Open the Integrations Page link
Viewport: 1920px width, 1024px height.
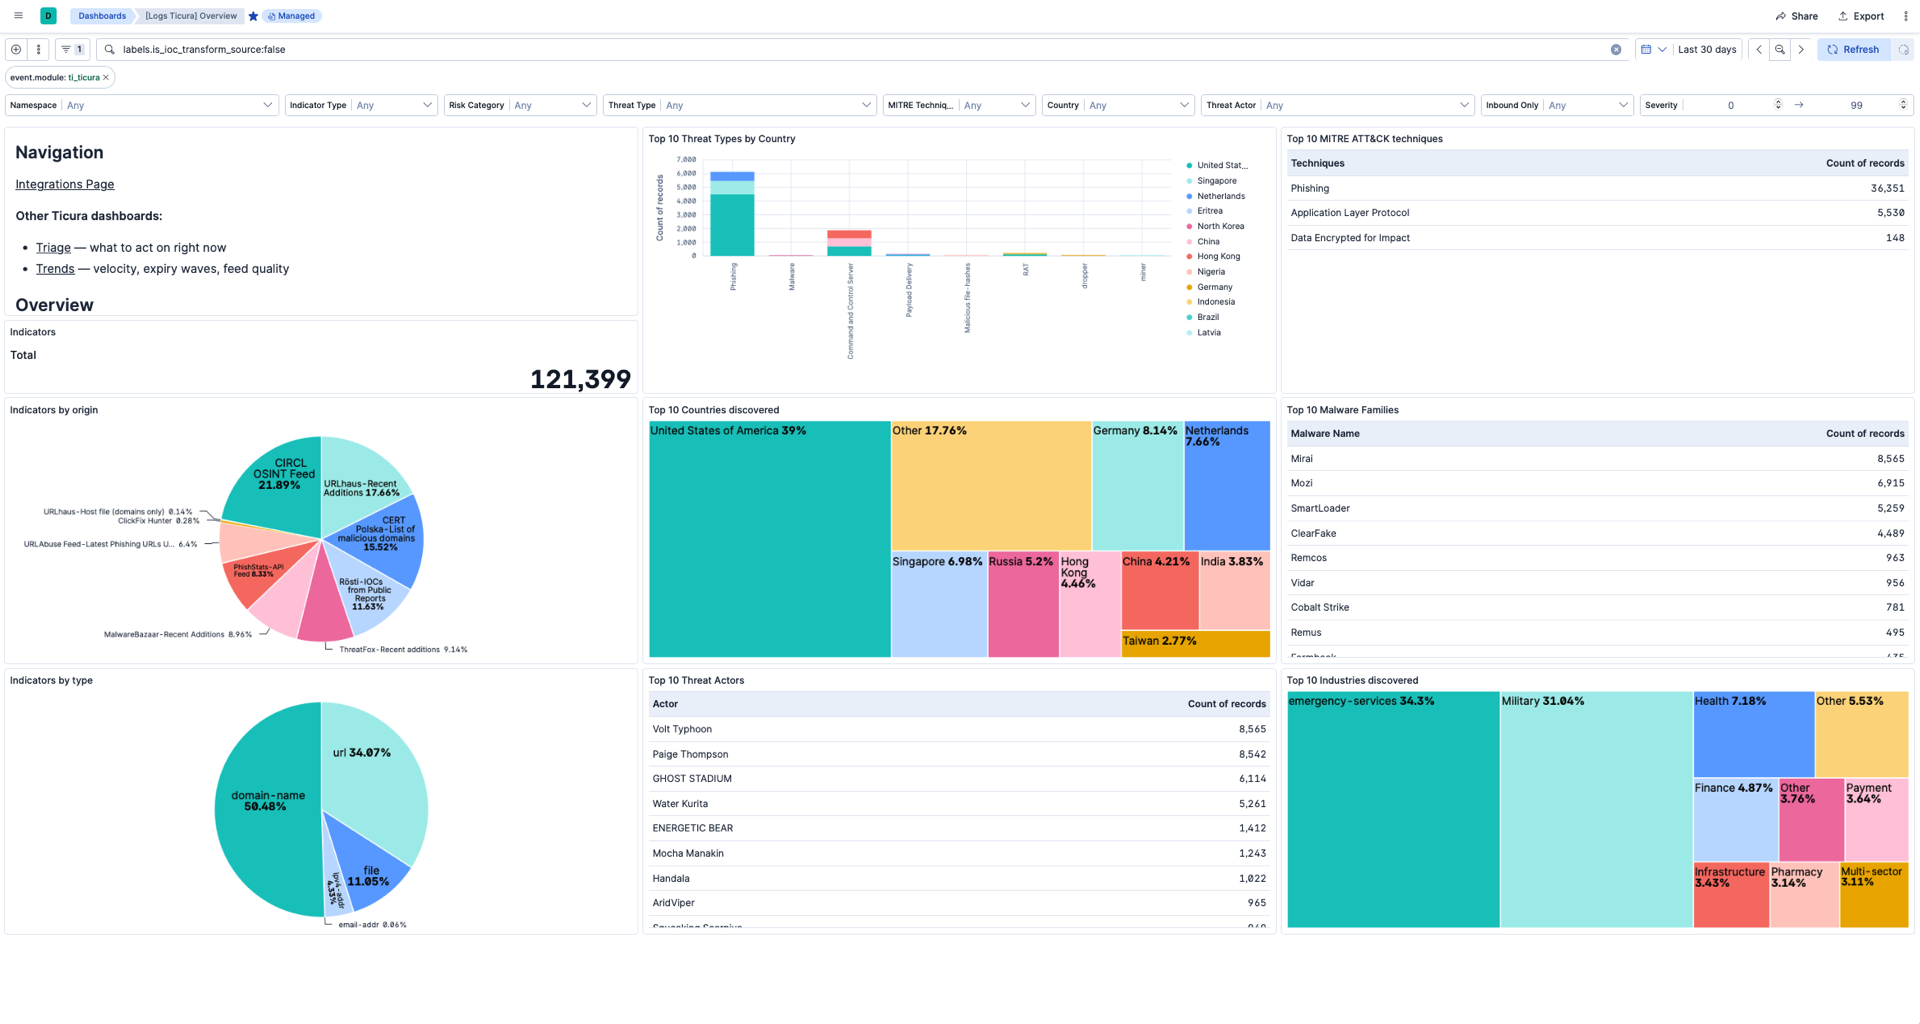65,184
